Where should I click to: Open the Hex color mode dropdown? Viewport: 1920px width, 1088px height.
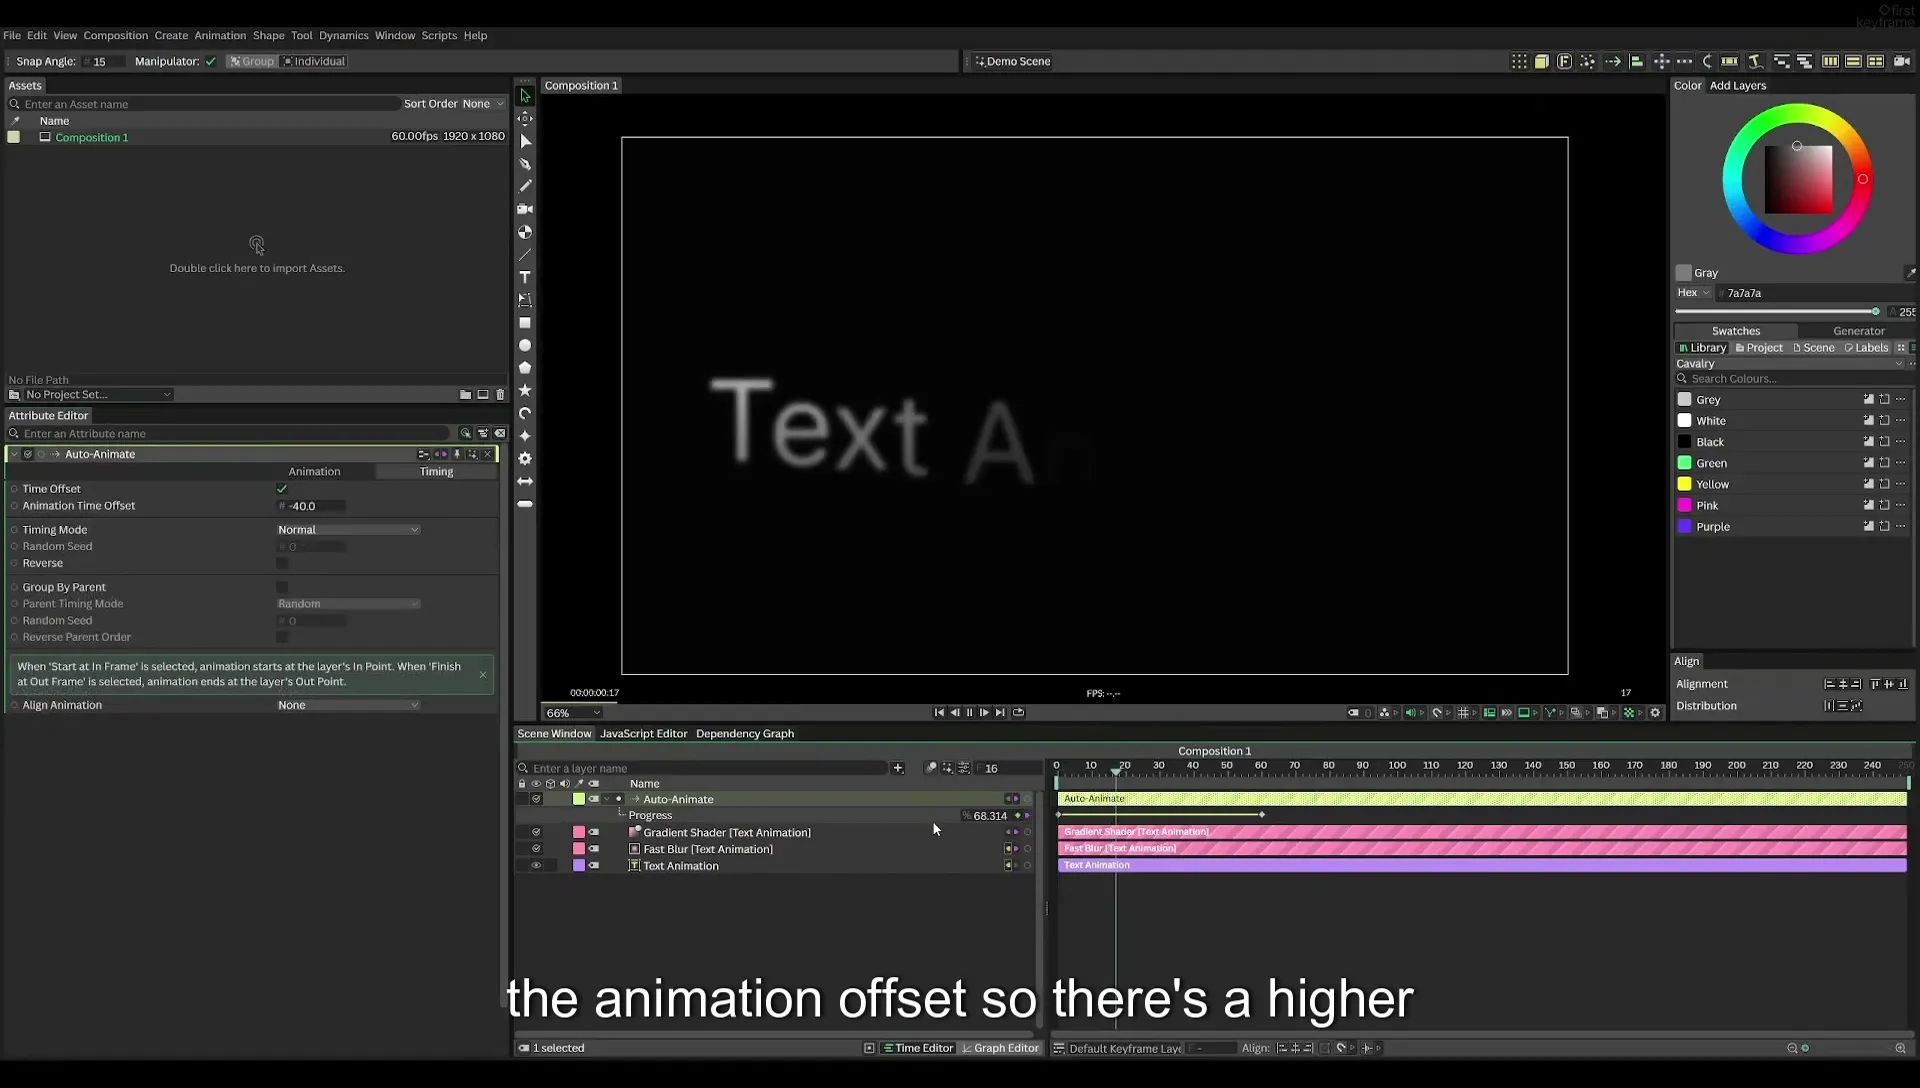[x=1693, y=293]
